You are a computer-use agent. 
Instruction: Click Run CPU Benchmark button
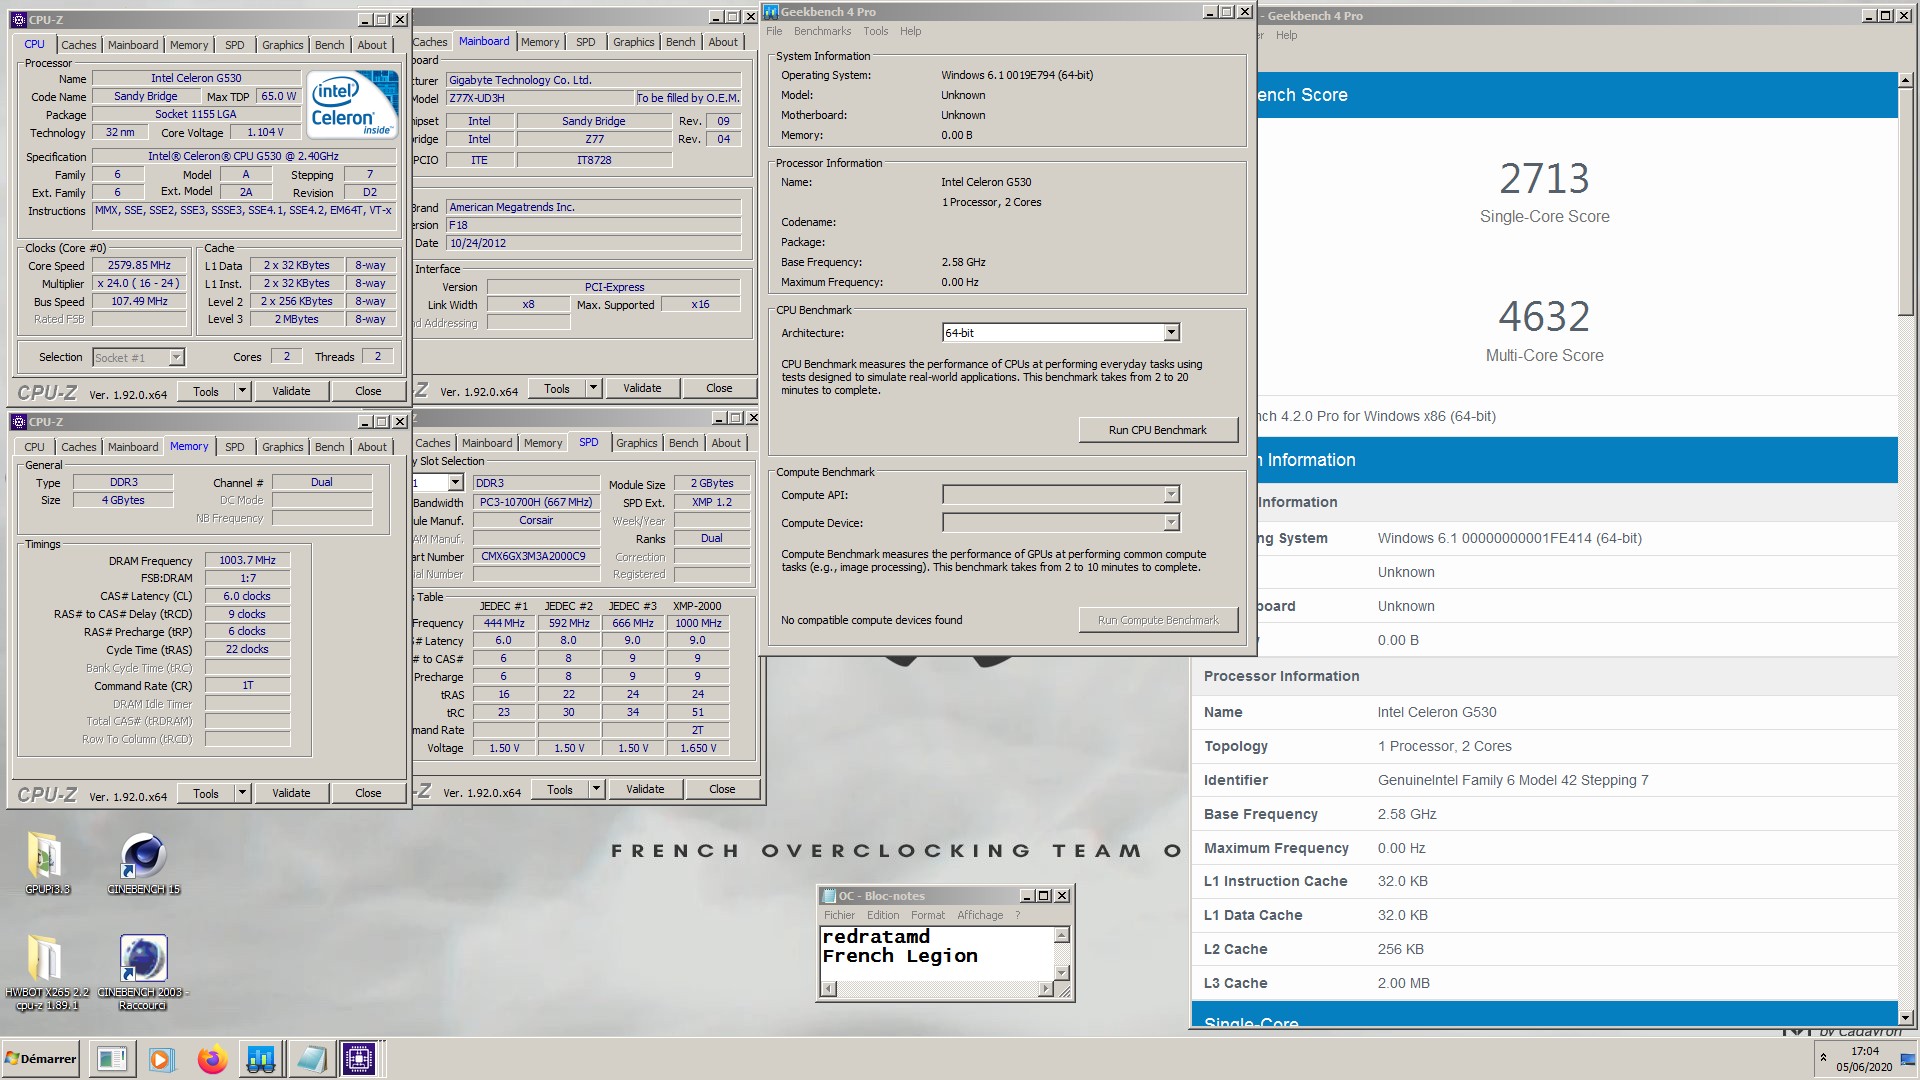point(1158,430)
